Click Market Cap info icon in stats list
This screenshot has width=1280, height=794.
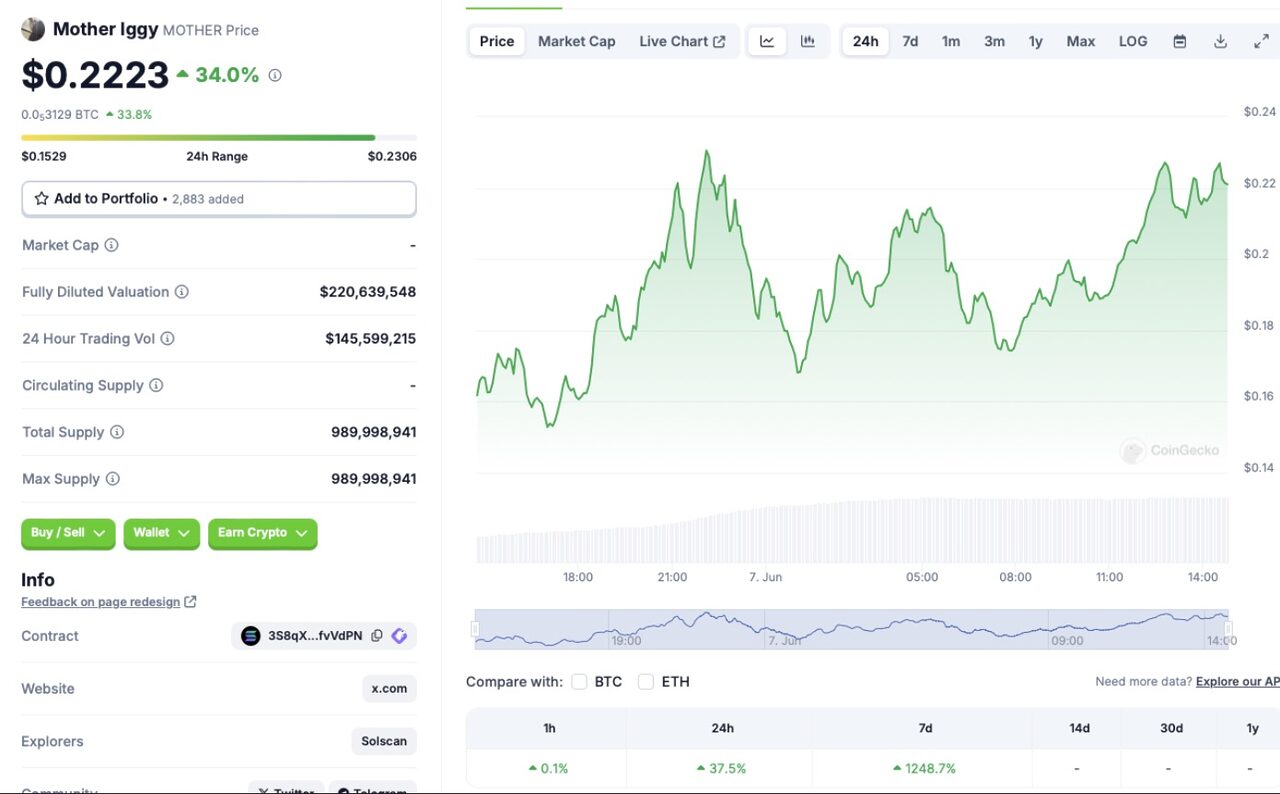pos(112,245)
